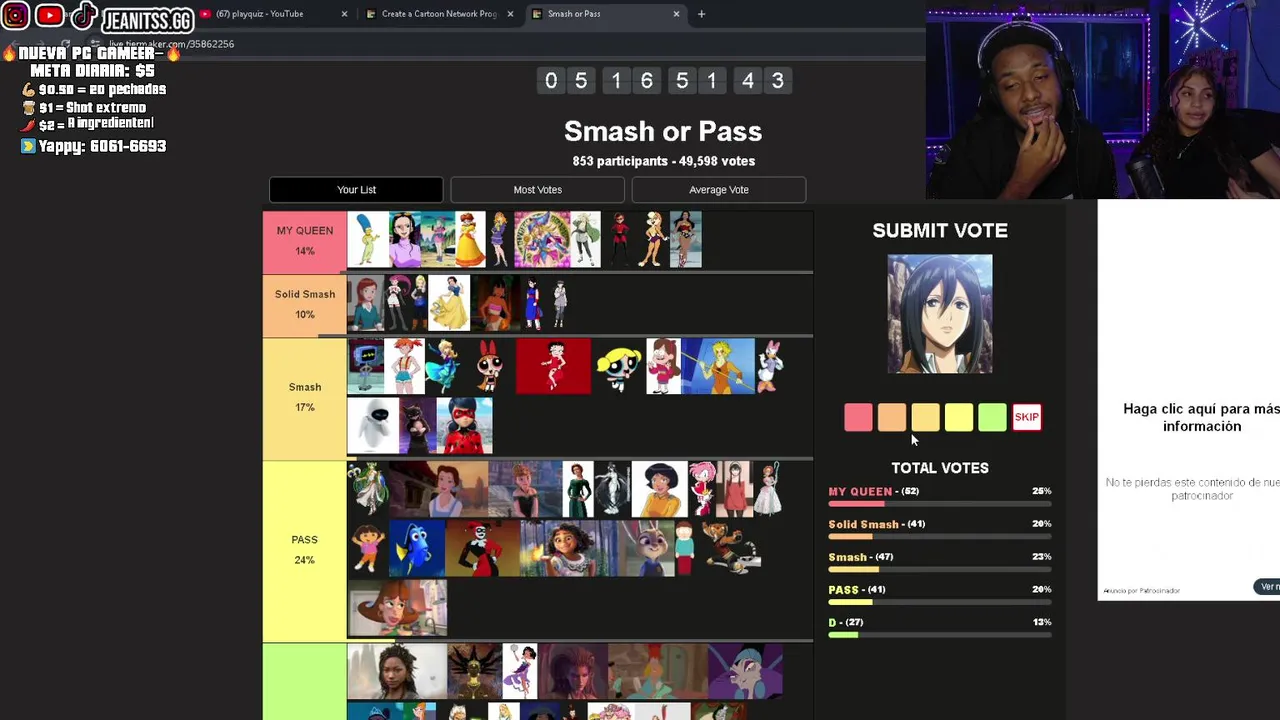
Task: Select Bubbles Powerpuff thumbnail in Smash tier
Action: 619,368
